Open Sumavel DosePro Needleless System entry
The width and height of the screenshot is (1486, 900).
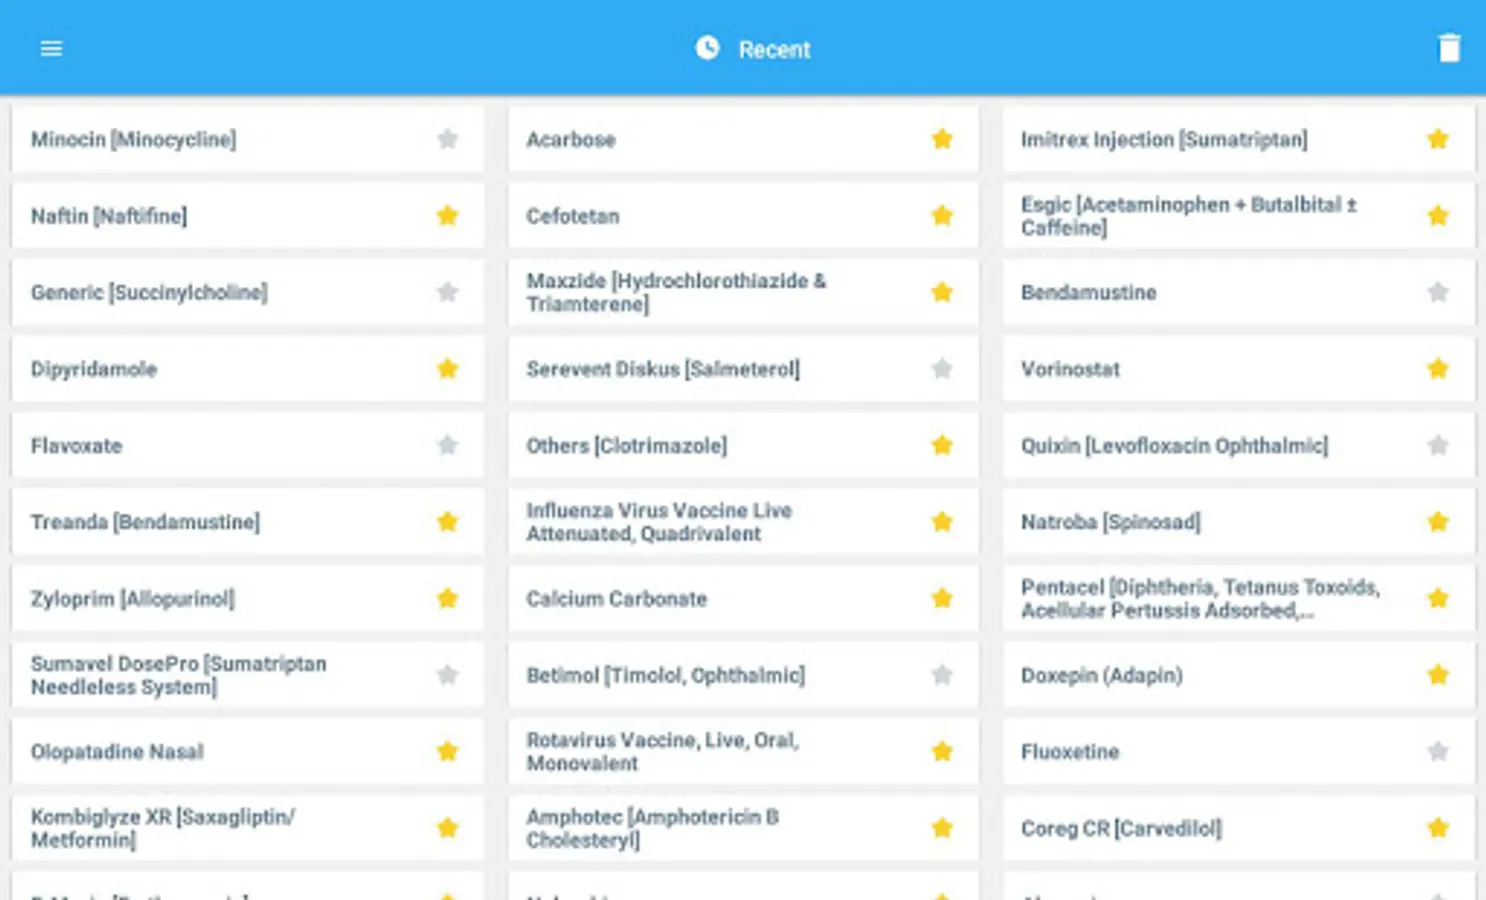point(247,675)
